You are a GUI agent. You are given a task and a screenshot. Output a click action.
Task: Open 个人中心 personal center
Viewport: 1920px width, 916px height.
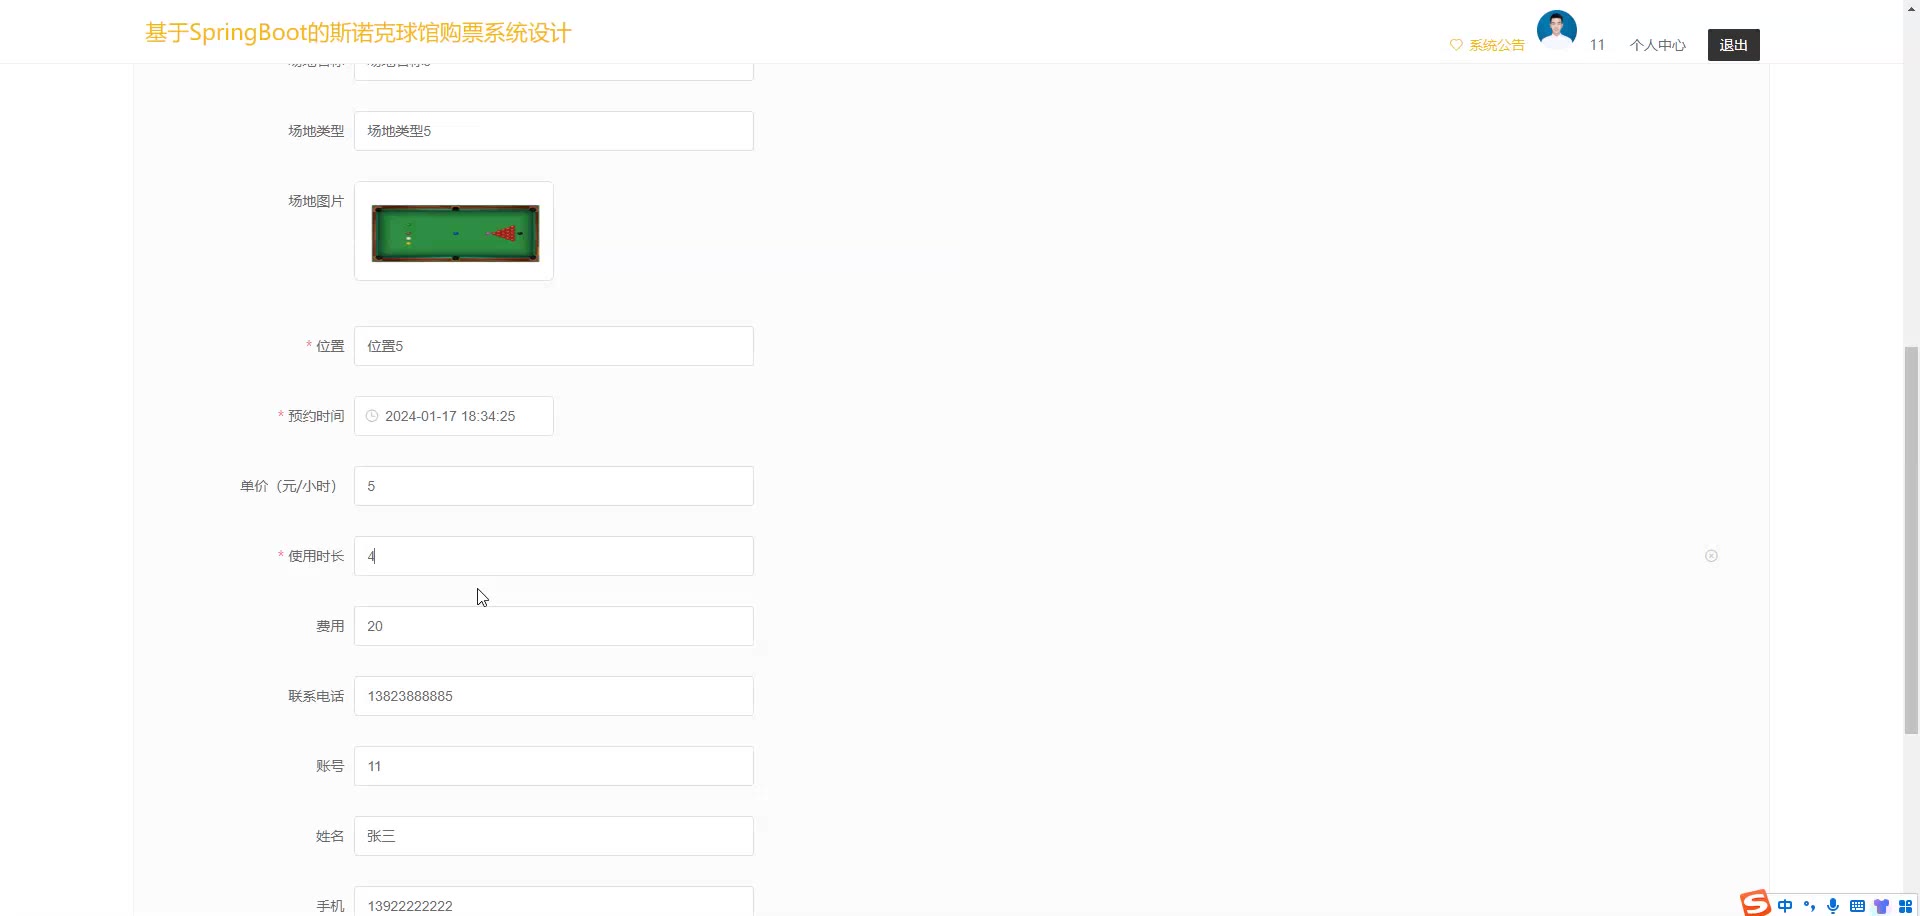1657,45
